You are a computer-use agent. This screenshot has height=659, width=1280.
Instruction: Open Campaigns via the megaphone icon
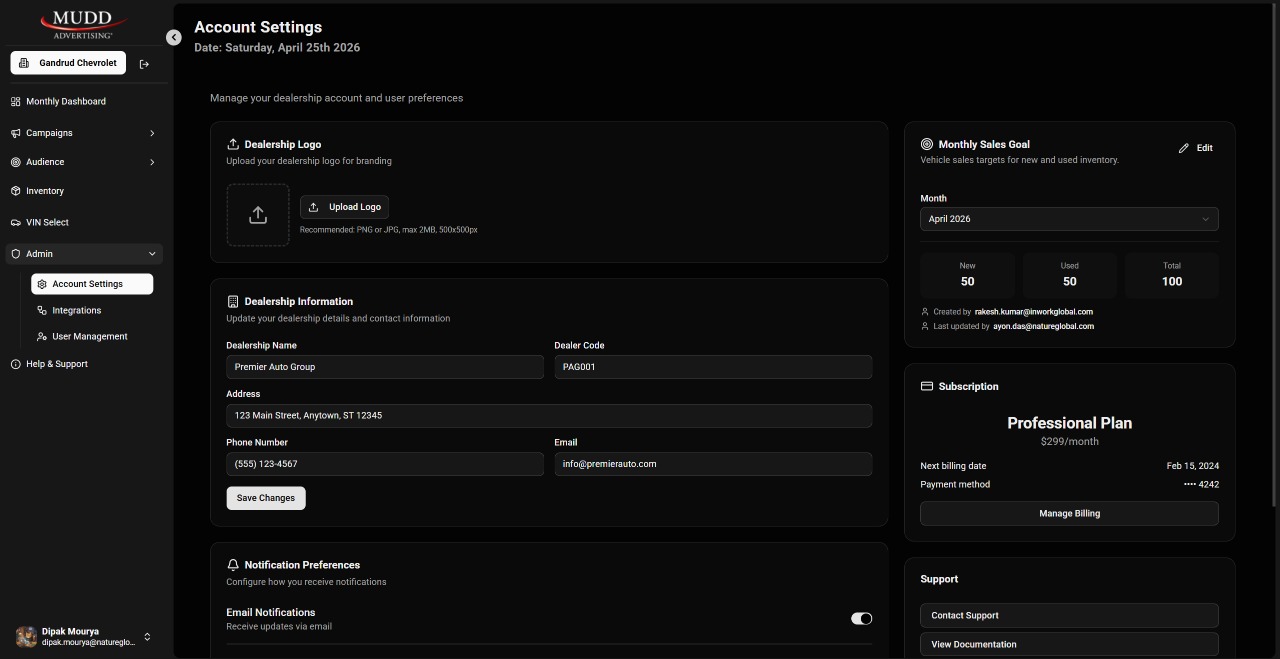15,132
